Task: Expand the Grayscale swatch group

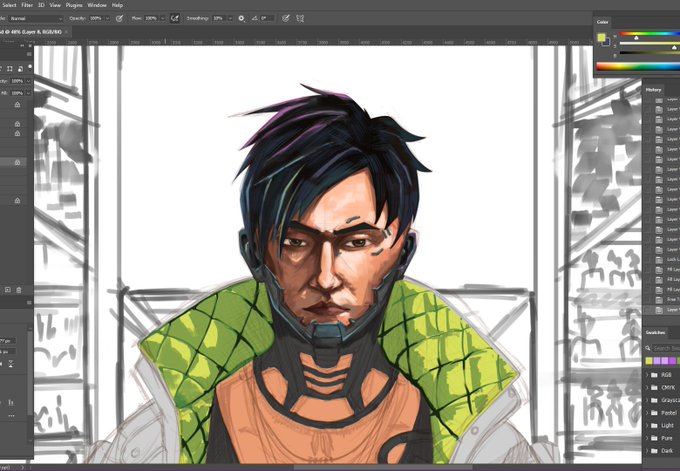Action: coord(647,400)
